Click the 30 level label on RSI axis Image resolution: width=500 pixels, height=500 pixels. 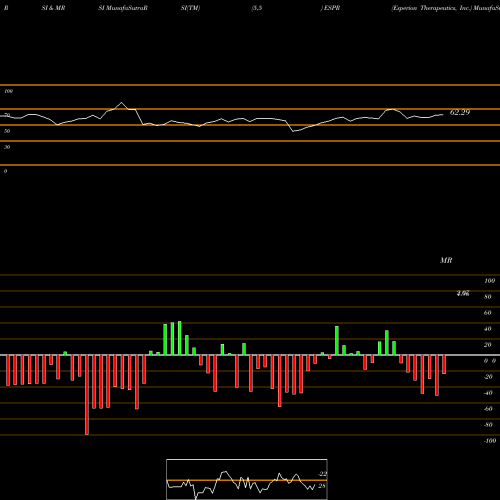[7, 147]
